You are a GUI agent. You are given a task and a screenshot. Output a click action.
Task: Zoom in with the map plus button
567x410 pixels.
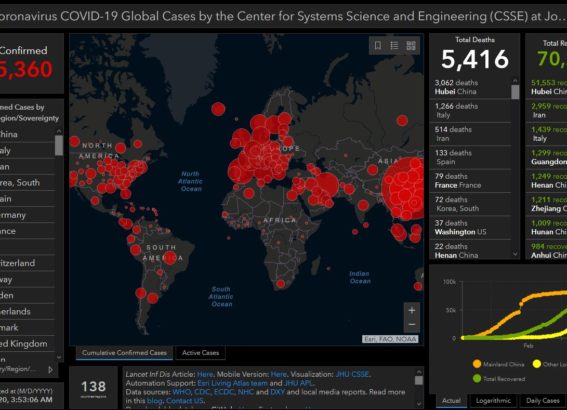pos(412,310)
